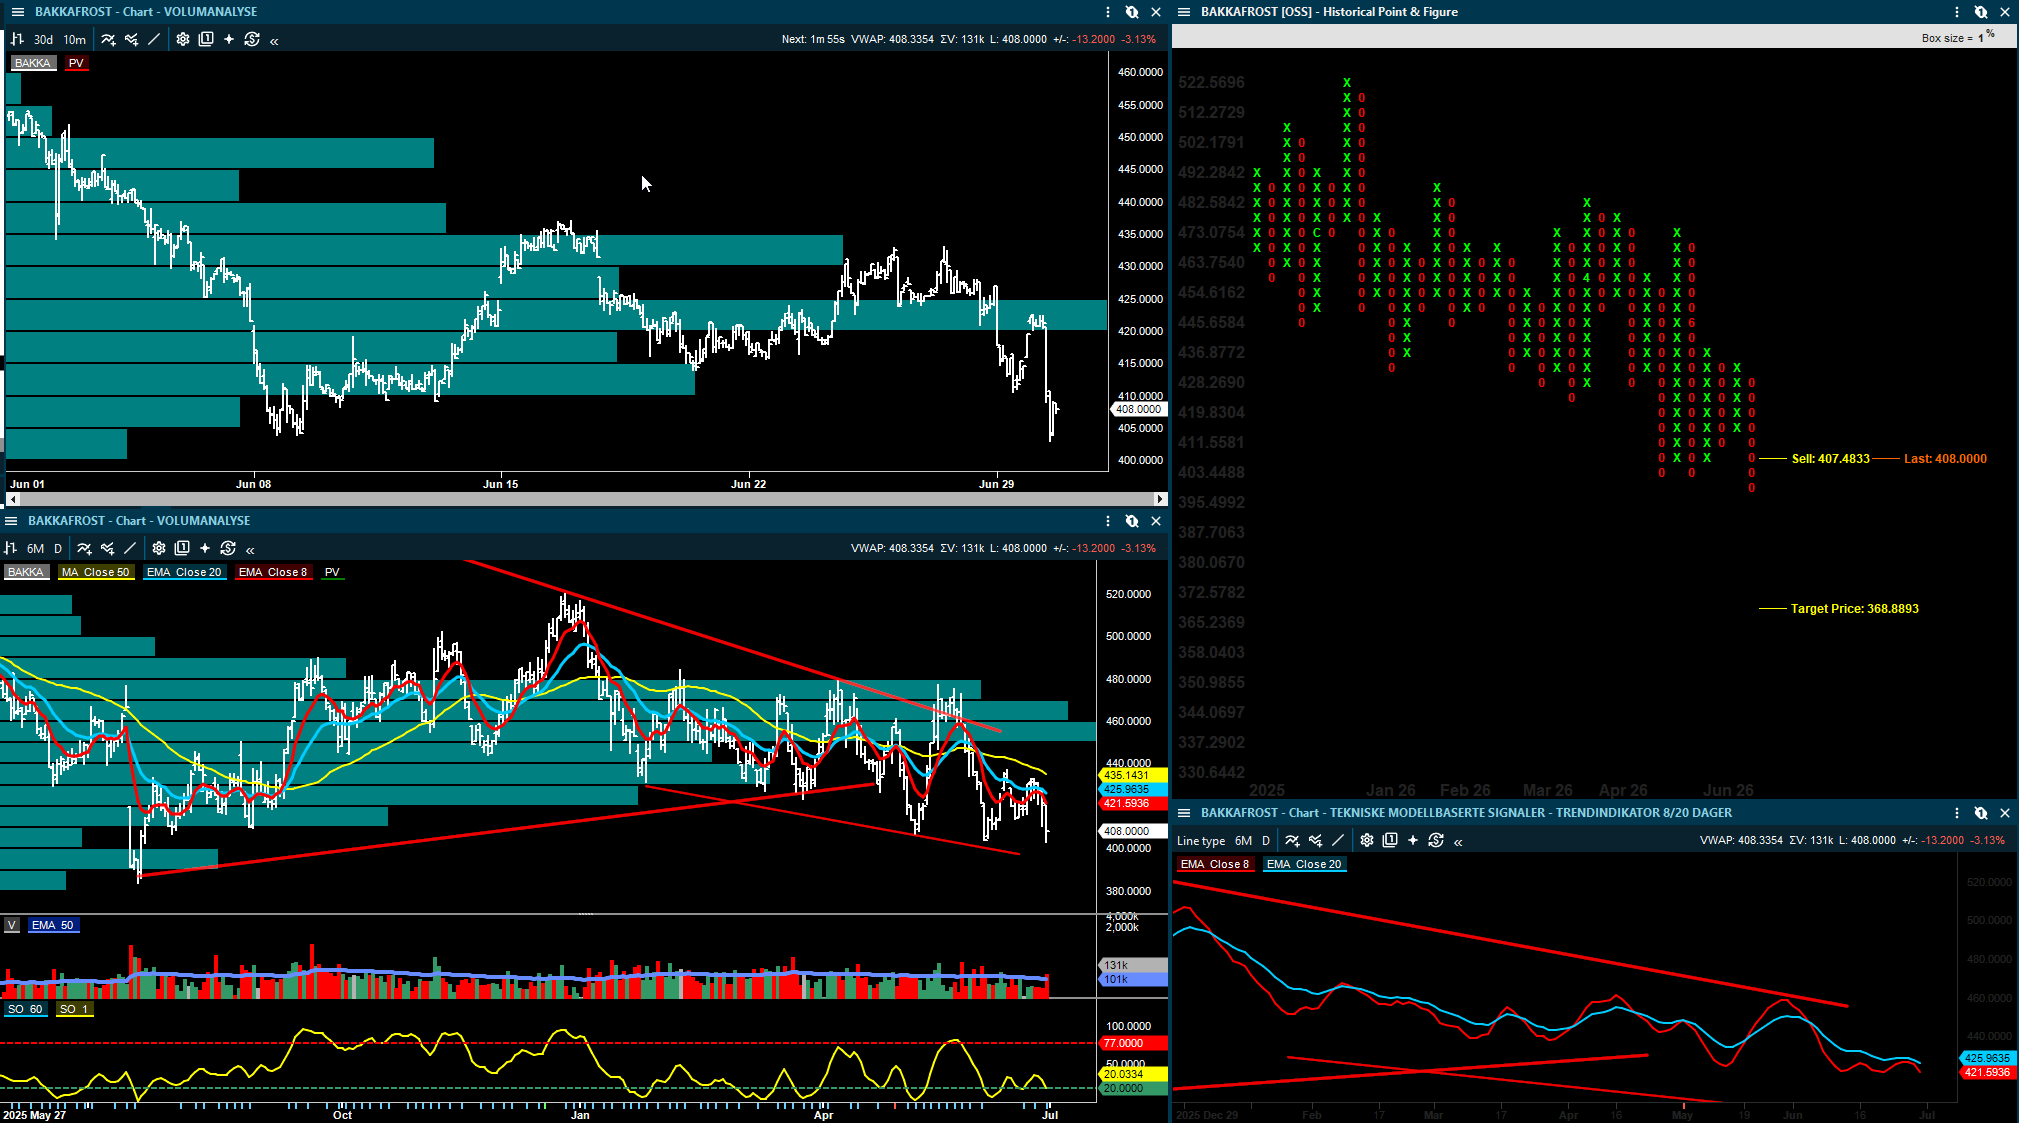Screen dimensions: 2019x1123
Task: Change chart type in 6M VOLUMANALYSE chart toolbar
Action: [11, 548]
